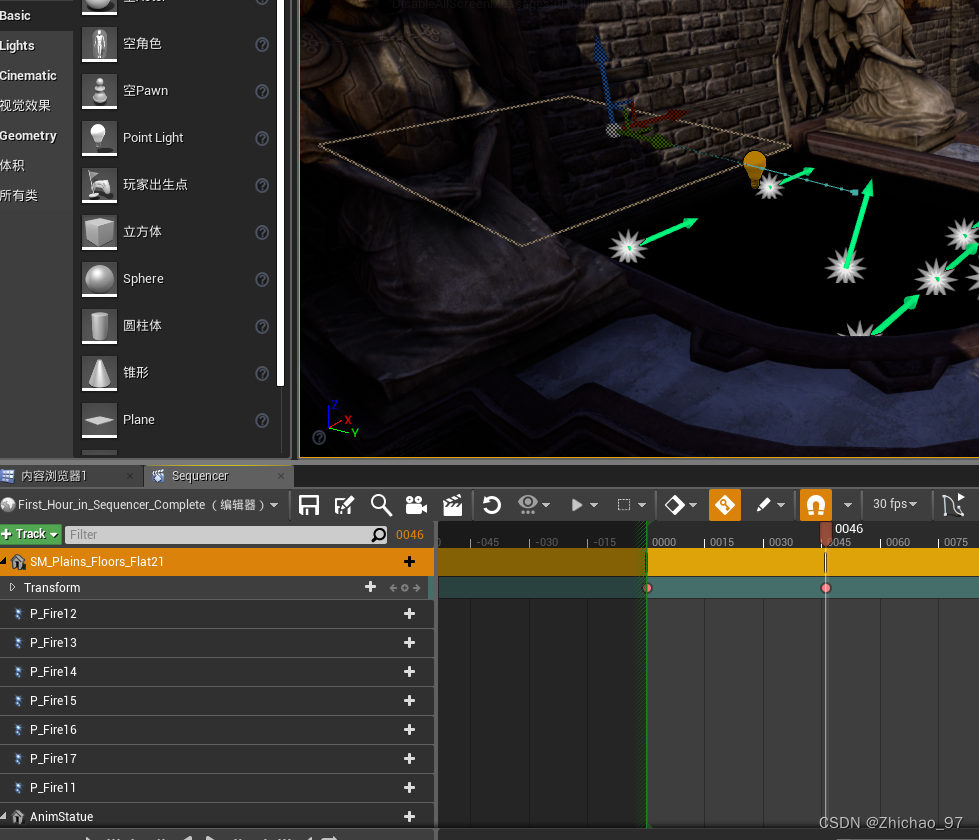Collapse the SM_Plains_Floors_Flat21 track arrow
979x840 pixels.
point(4,561)
